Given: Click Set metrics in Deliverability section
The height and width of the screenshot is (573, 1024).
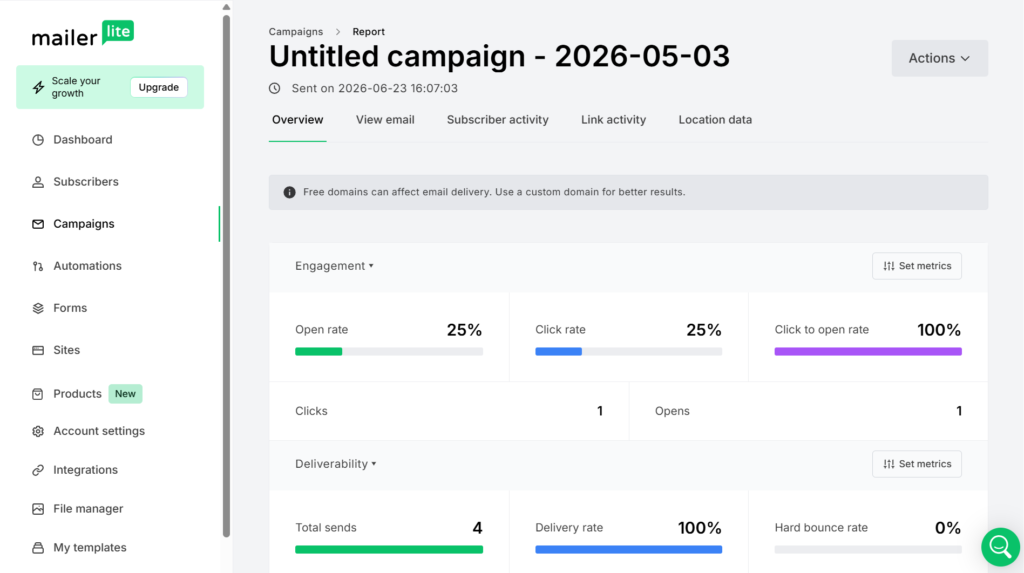Looking at the screenshot, I should [x=917, y=464].
